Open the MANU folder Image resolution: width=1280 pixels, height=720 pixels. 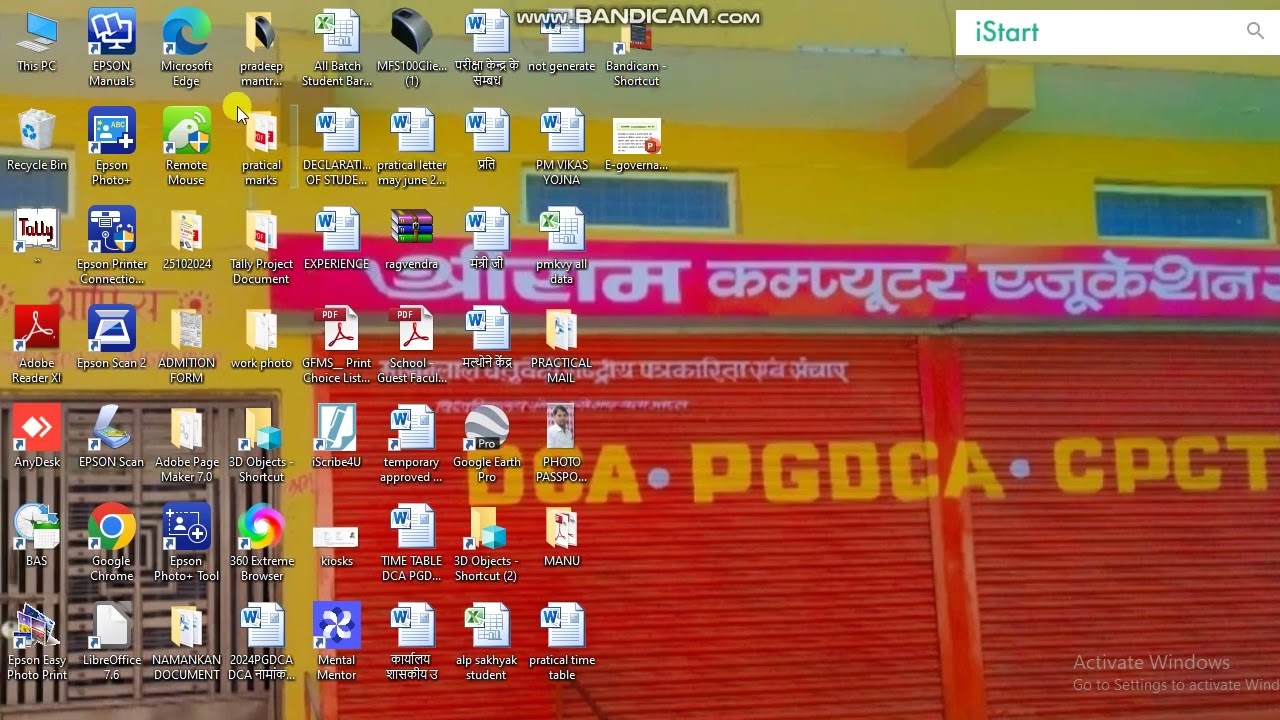pos(561,537)
